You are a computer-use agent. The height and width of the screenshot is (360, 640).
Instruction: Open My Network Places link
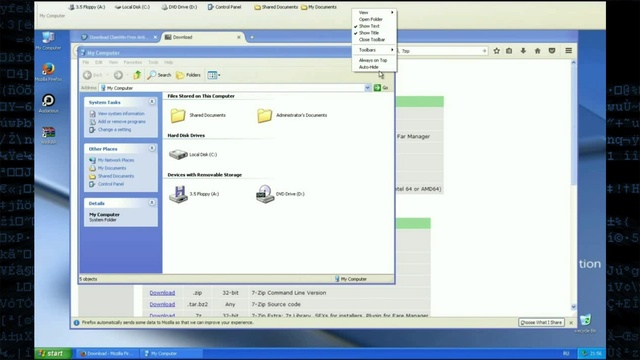click(116, 160)
